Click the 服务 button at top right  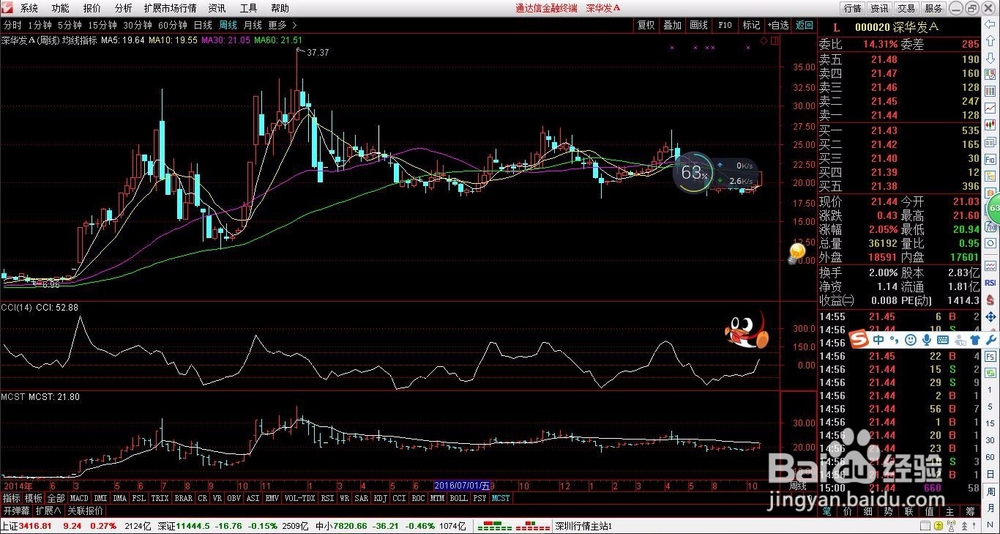pyautogui.click(x=933, y=8)
